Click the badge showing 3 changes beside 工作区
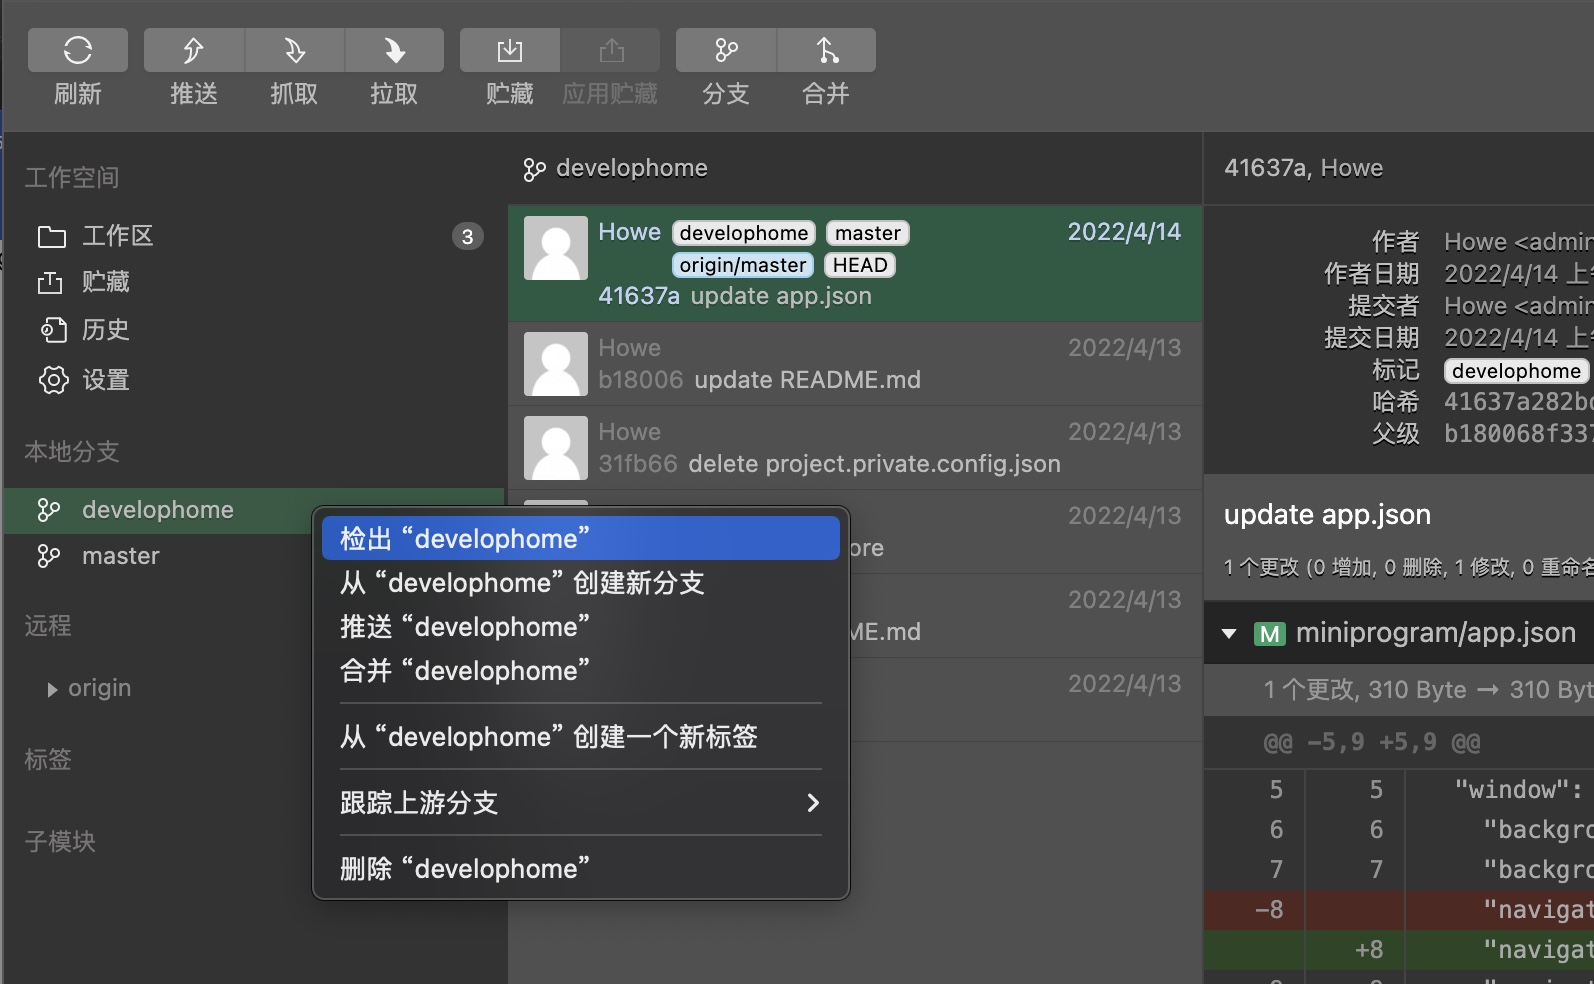 point(467,237)
